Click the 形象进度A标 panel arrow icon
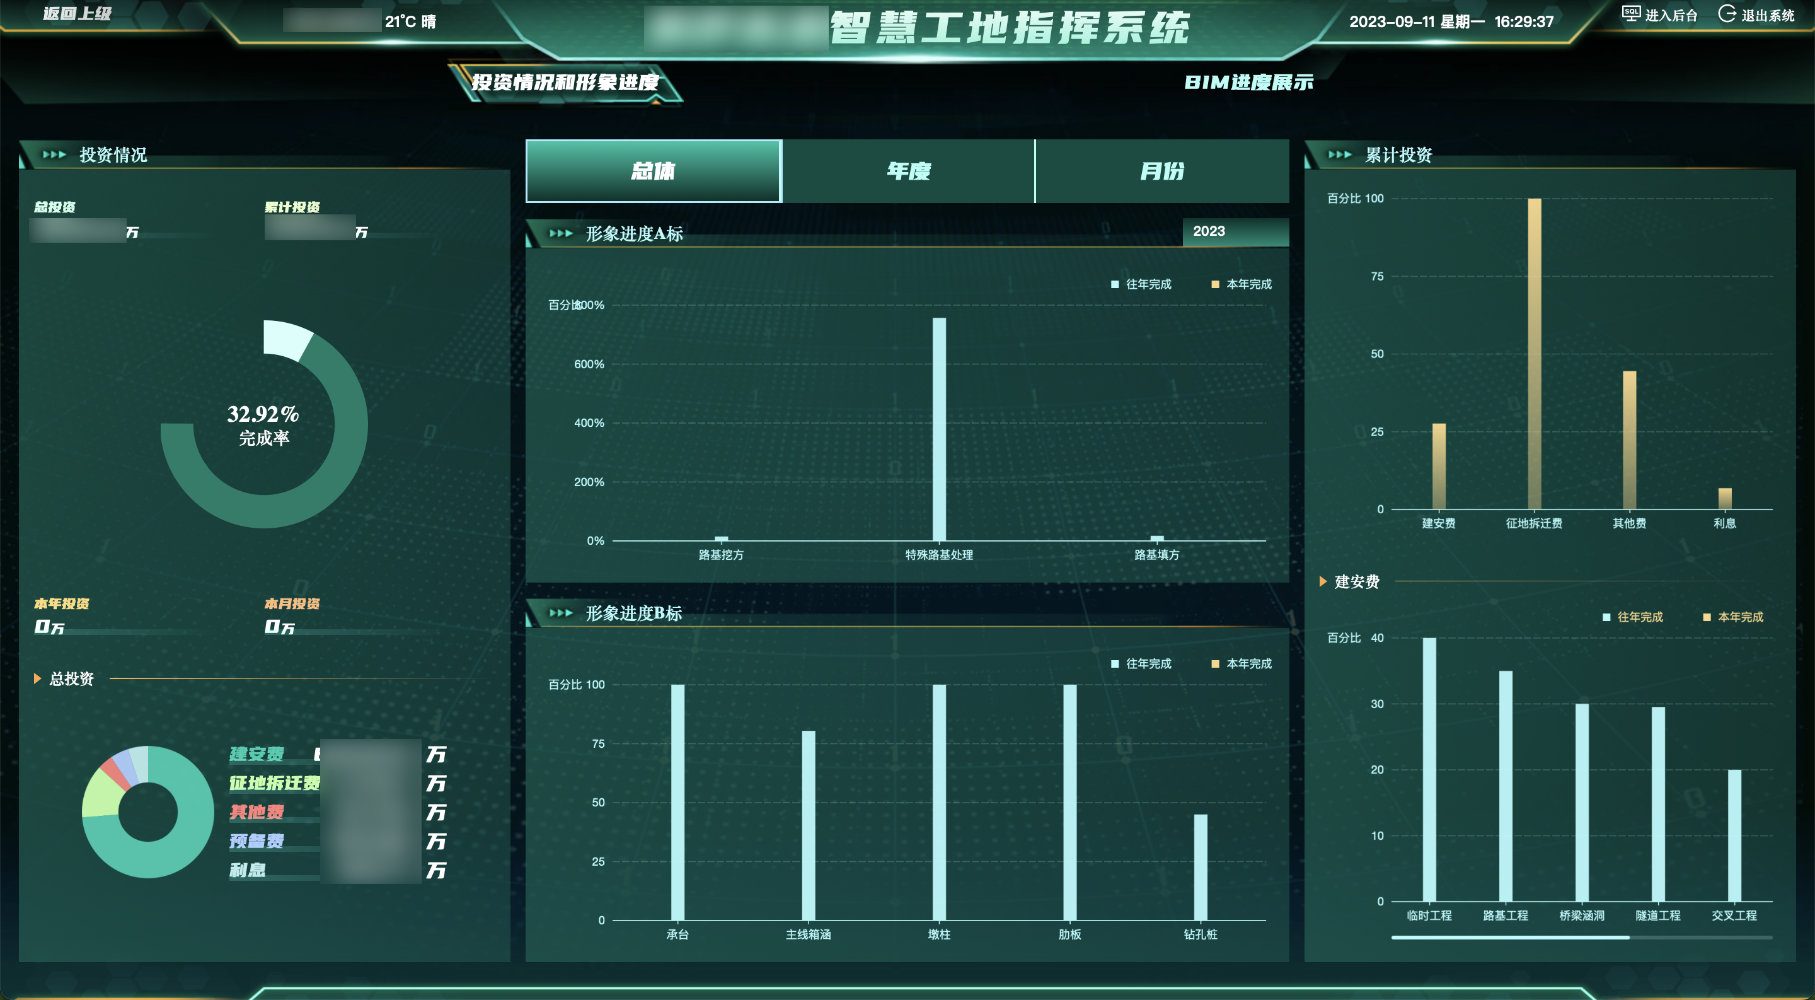1815x1000 pixels. 561,234
